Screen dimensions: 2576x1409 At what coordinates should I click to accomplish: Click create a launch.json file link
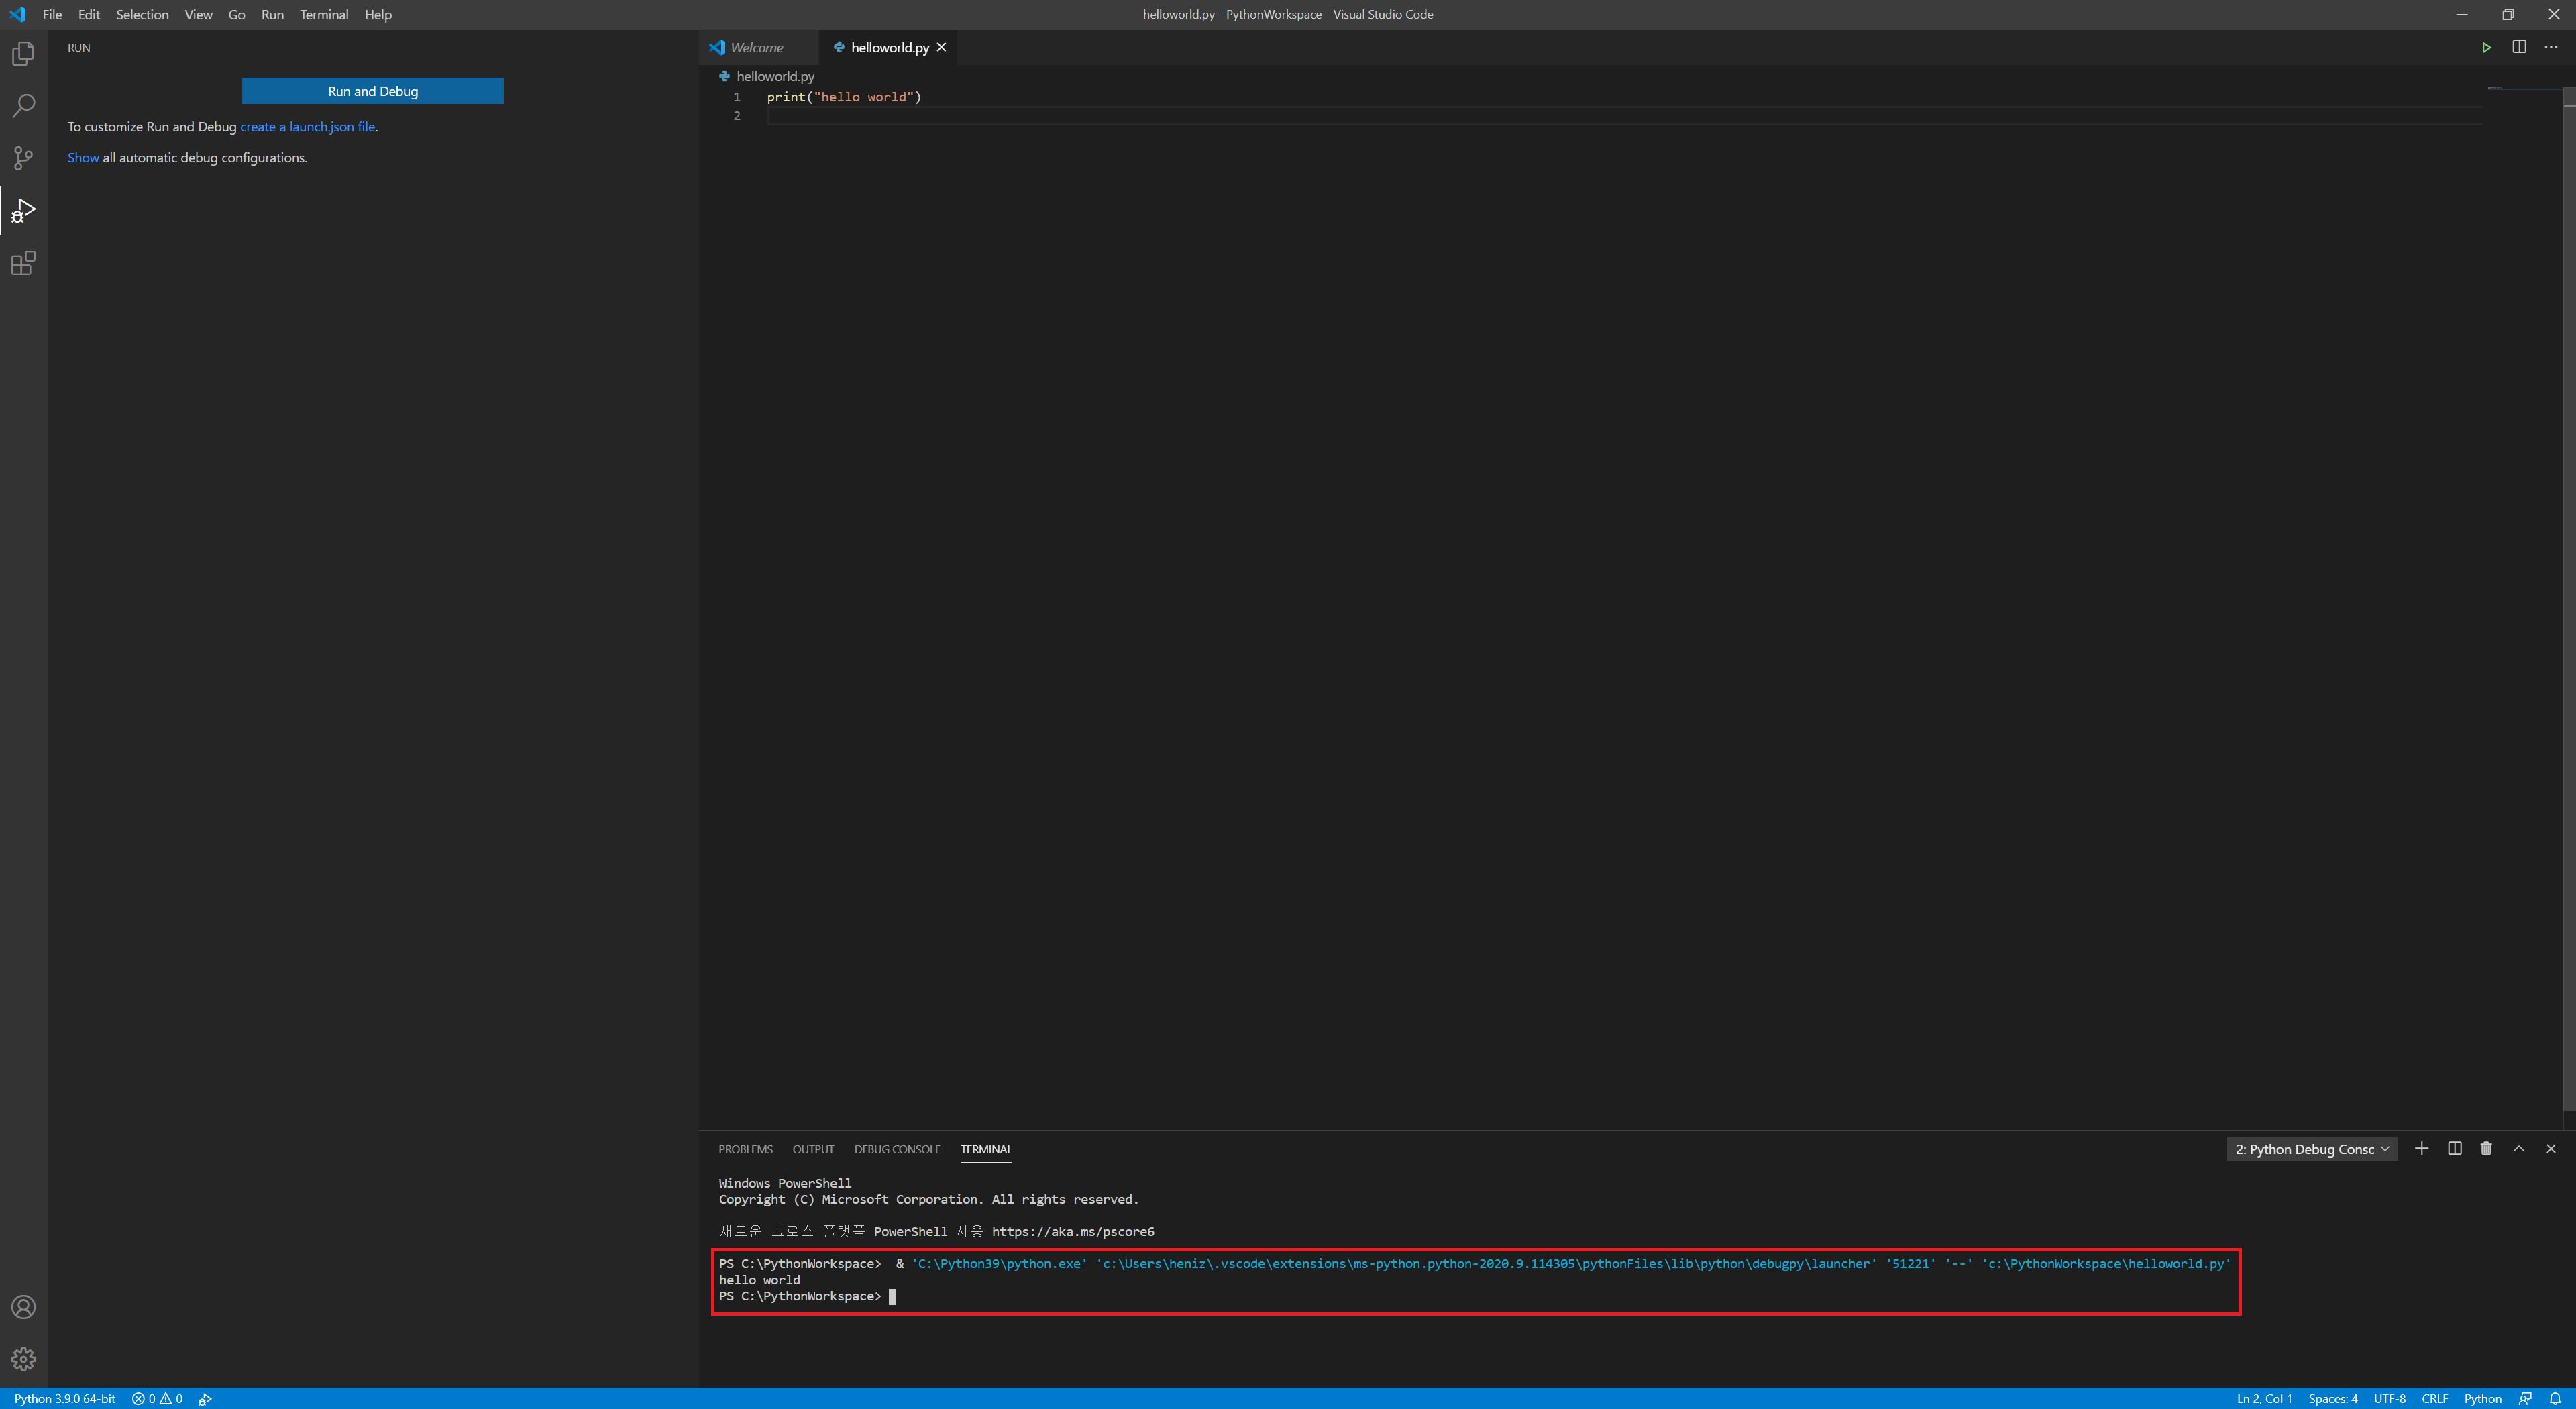(307, 127)
